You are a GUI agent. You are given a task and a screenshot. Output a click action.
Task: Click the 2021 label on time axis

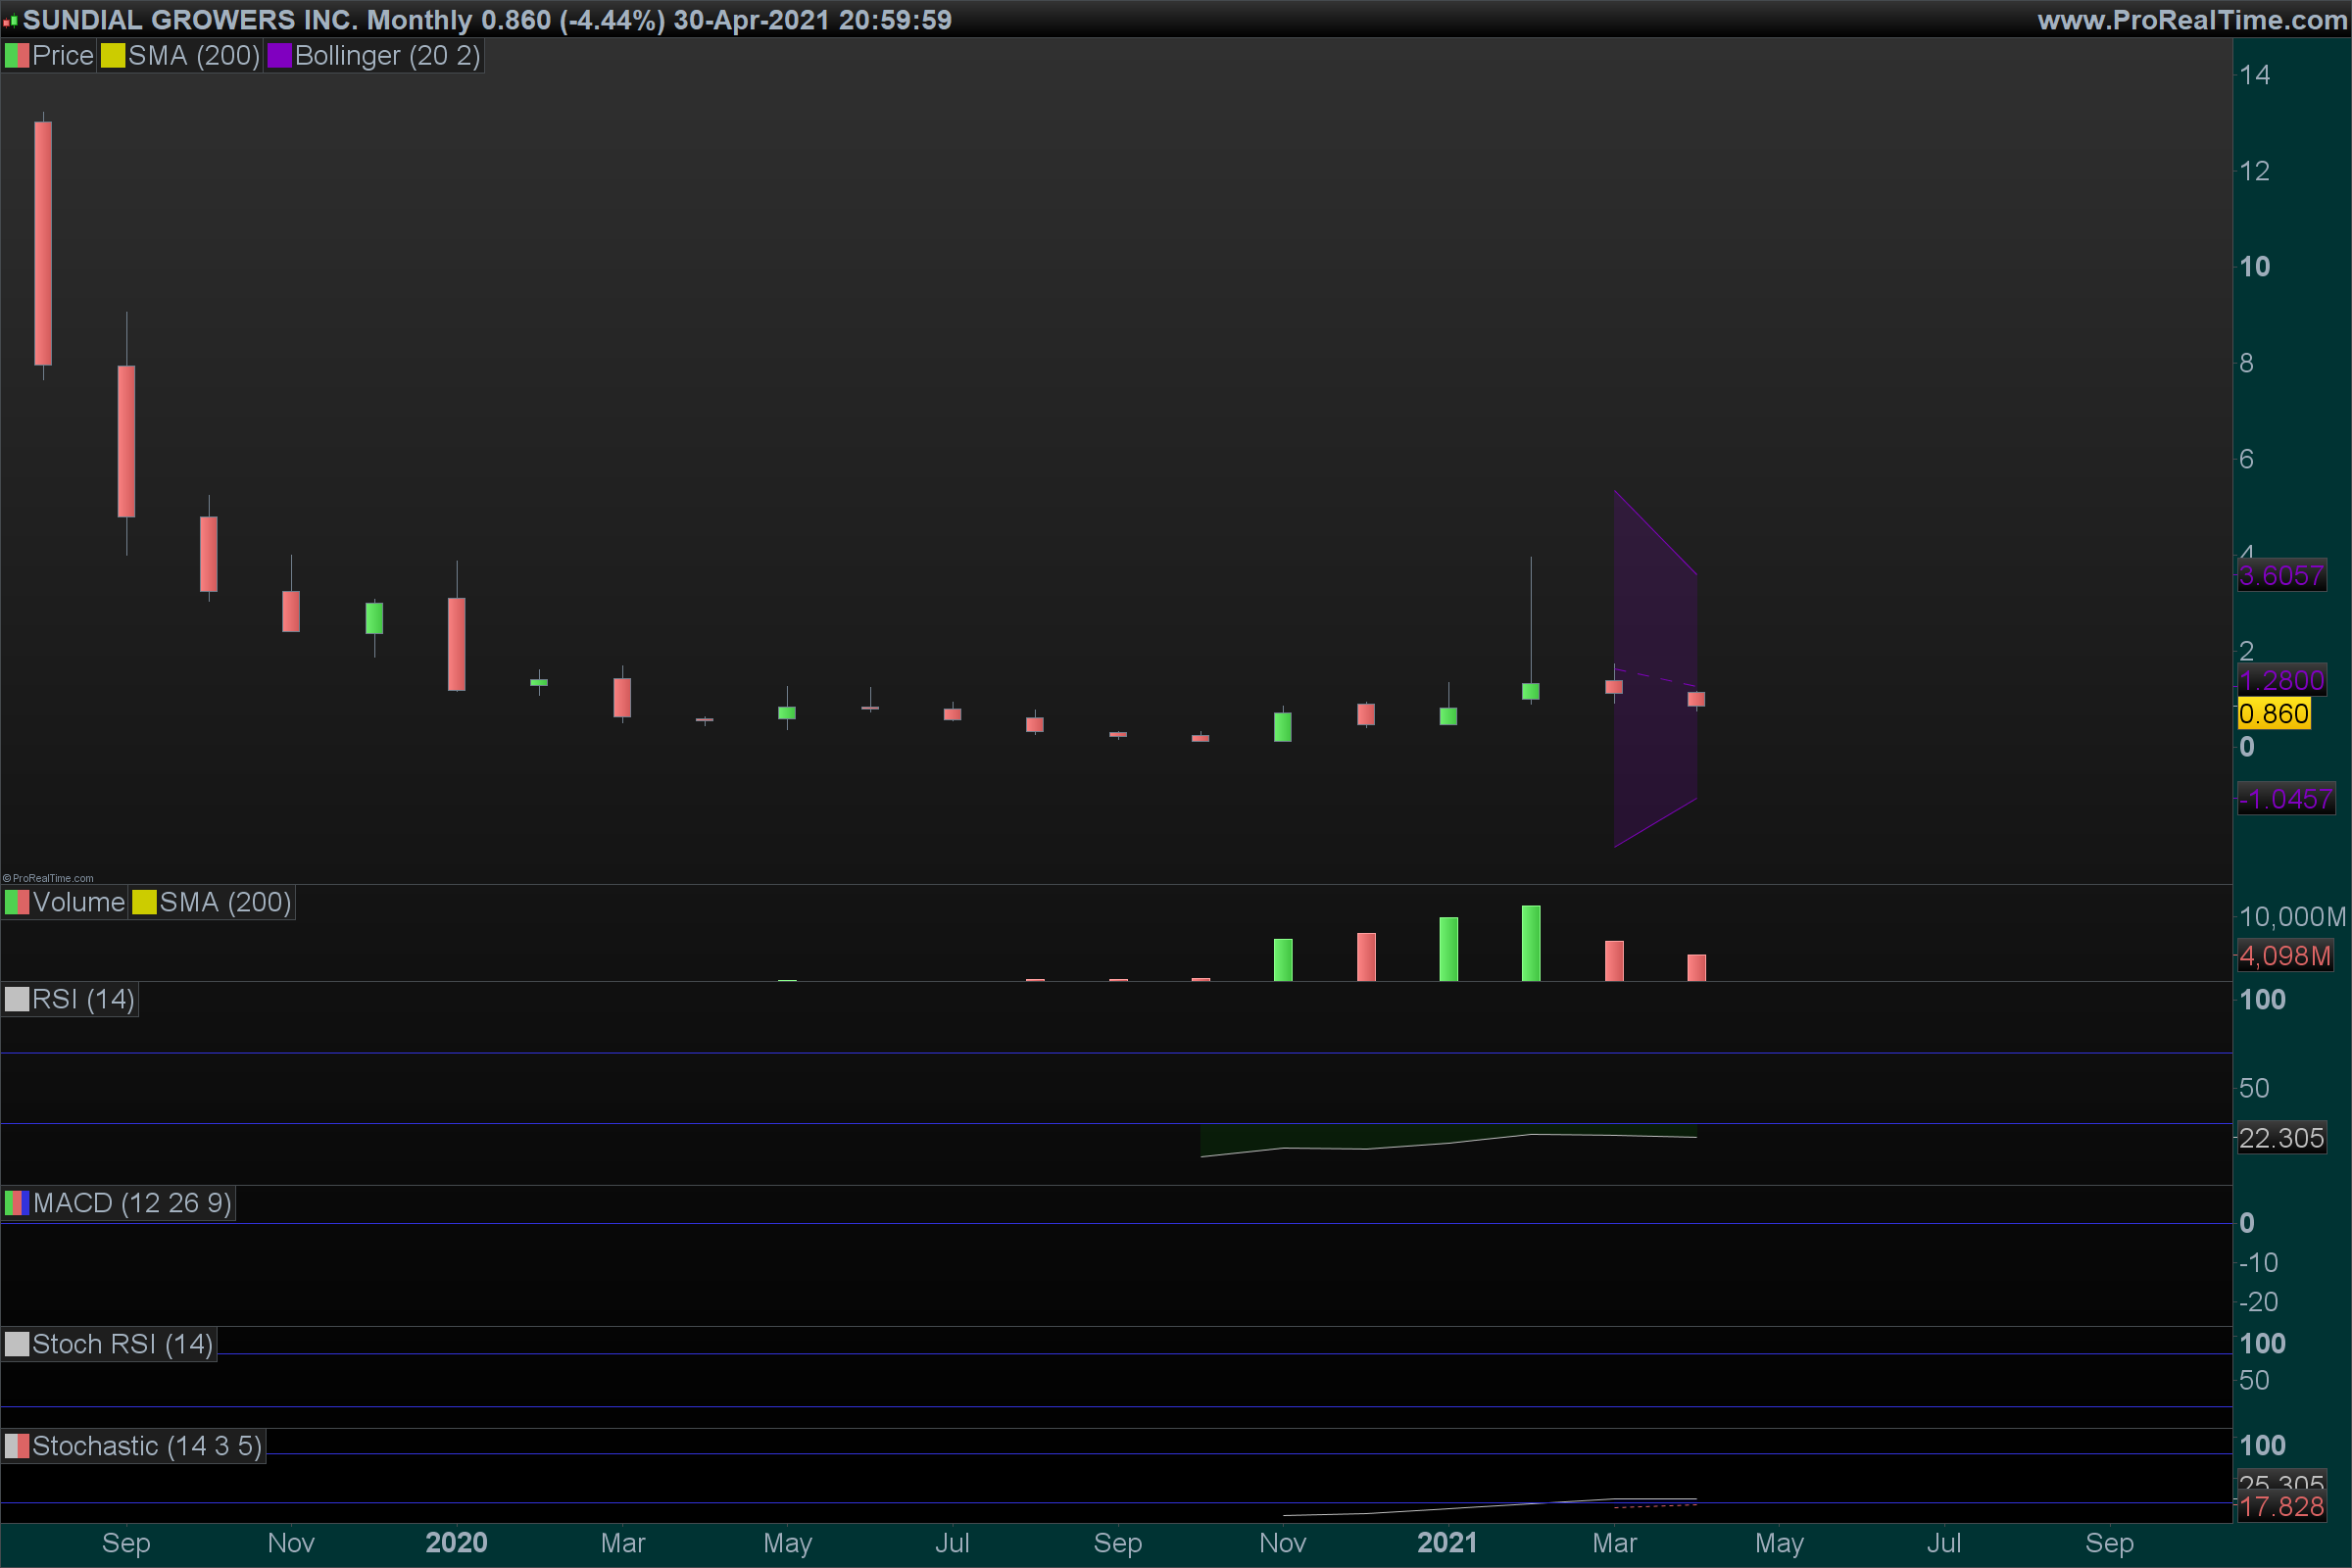point(1446,1543)
